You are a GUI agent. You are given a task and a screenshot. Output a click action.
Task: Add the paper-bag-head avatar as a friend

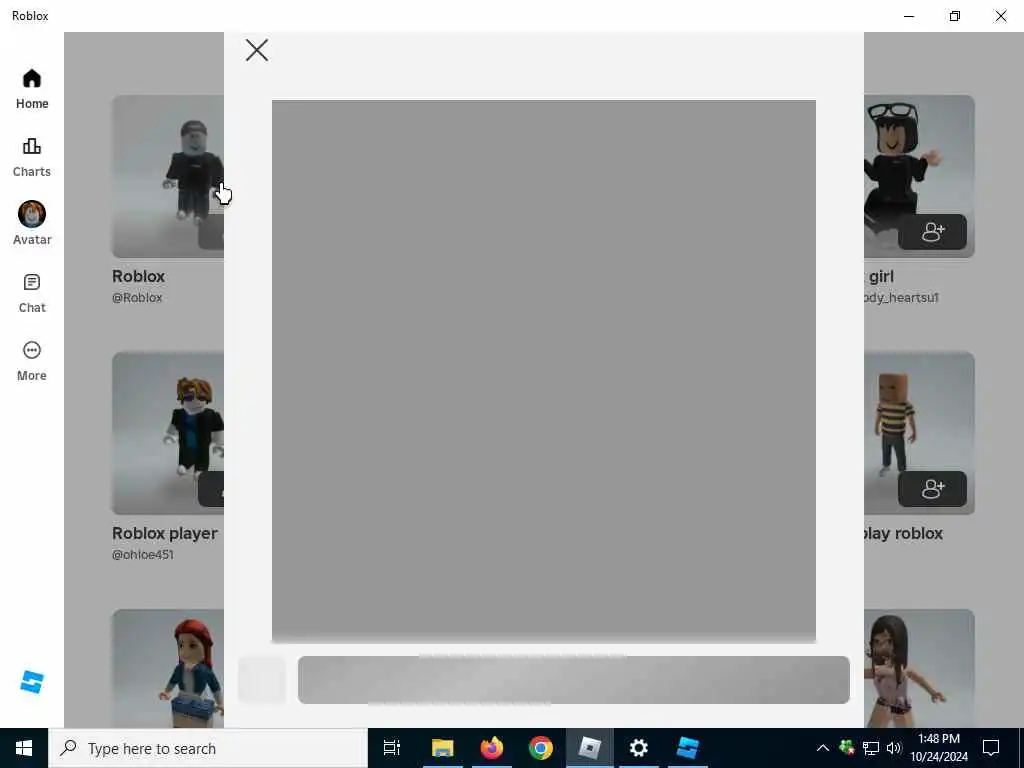(932, 488)
